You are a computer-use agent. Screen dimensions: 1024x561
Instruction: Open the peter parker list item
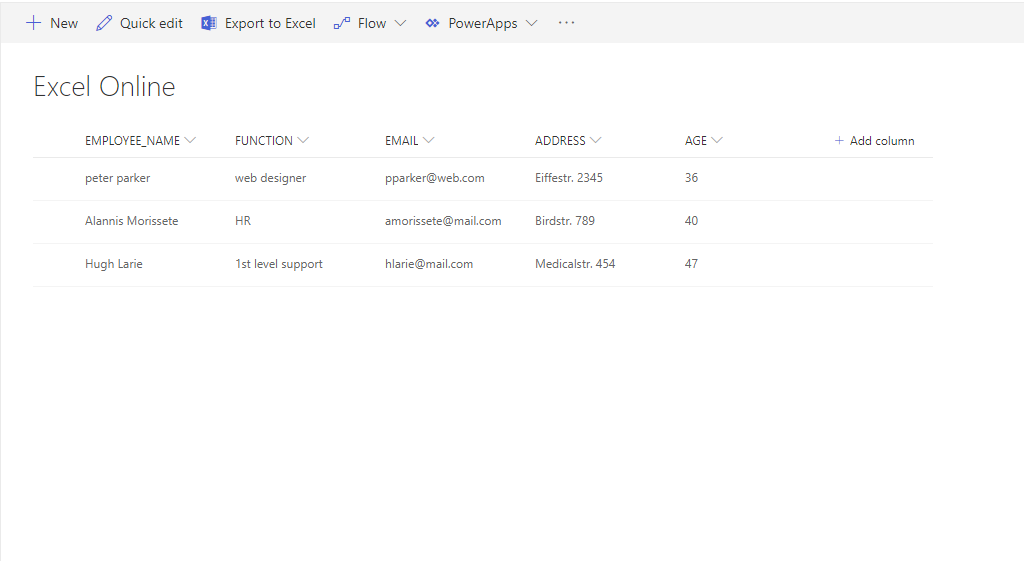click(117, 178)
